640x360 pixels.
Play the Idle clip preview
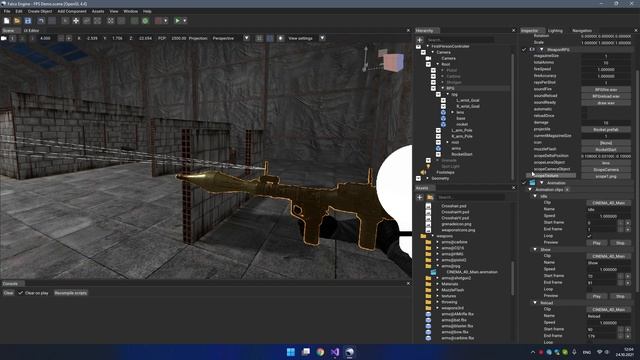point(597,243)
